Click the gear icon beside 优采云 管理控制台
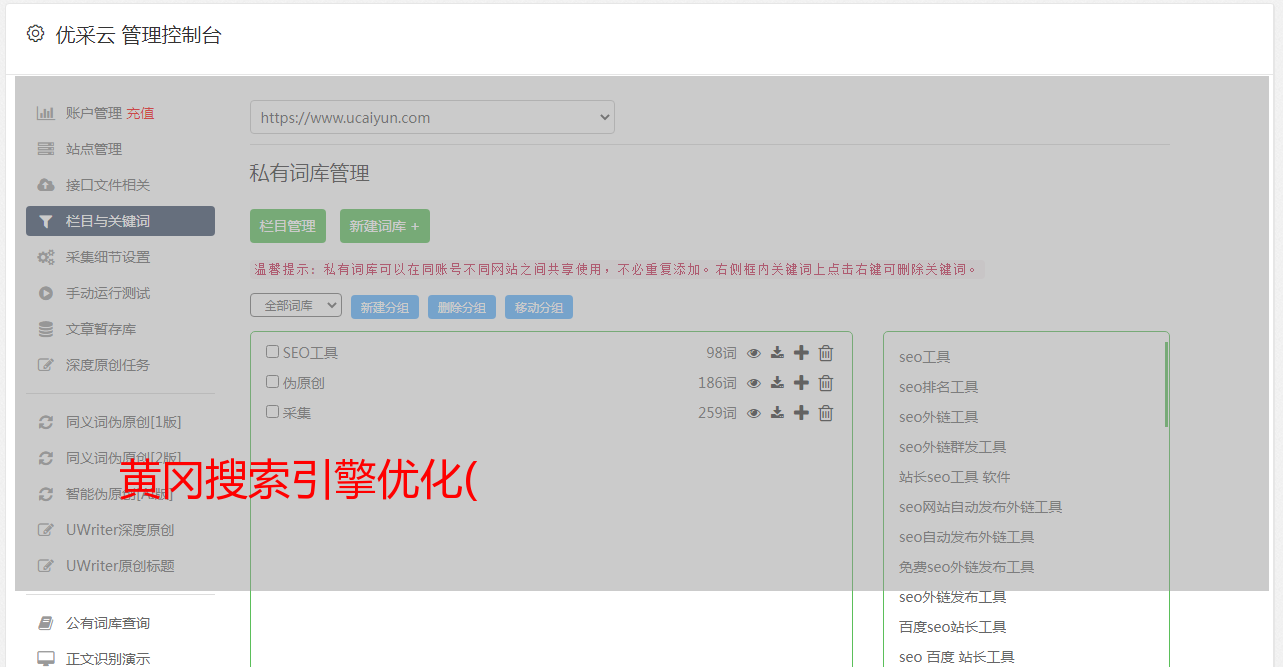Screen dimensions: 1283x667 pos(36,34)
